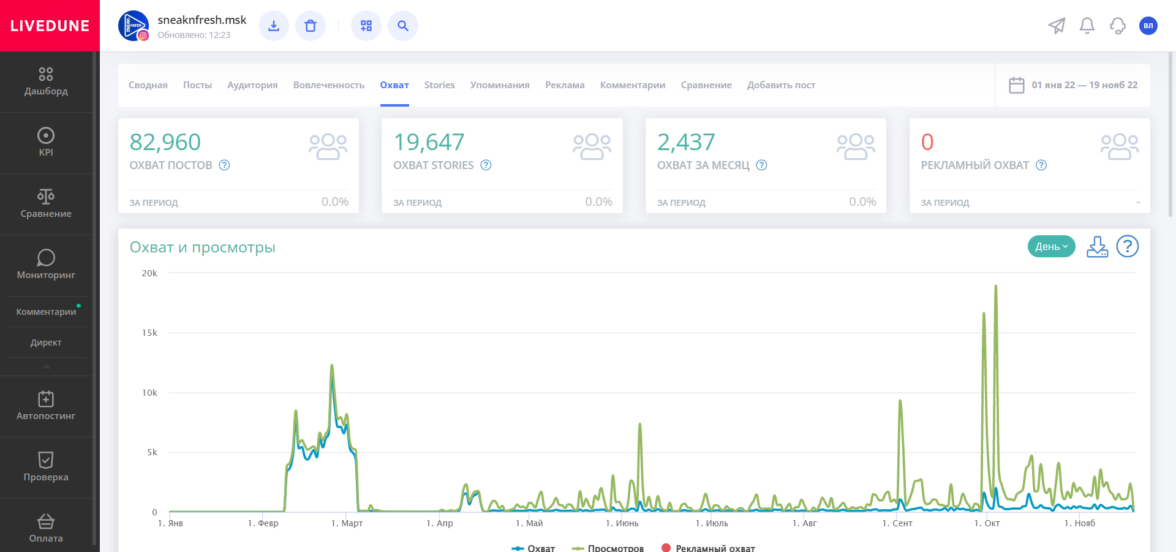Go to Мониторинг in sidebar
1176x552 pixels.
click(46, 264)
